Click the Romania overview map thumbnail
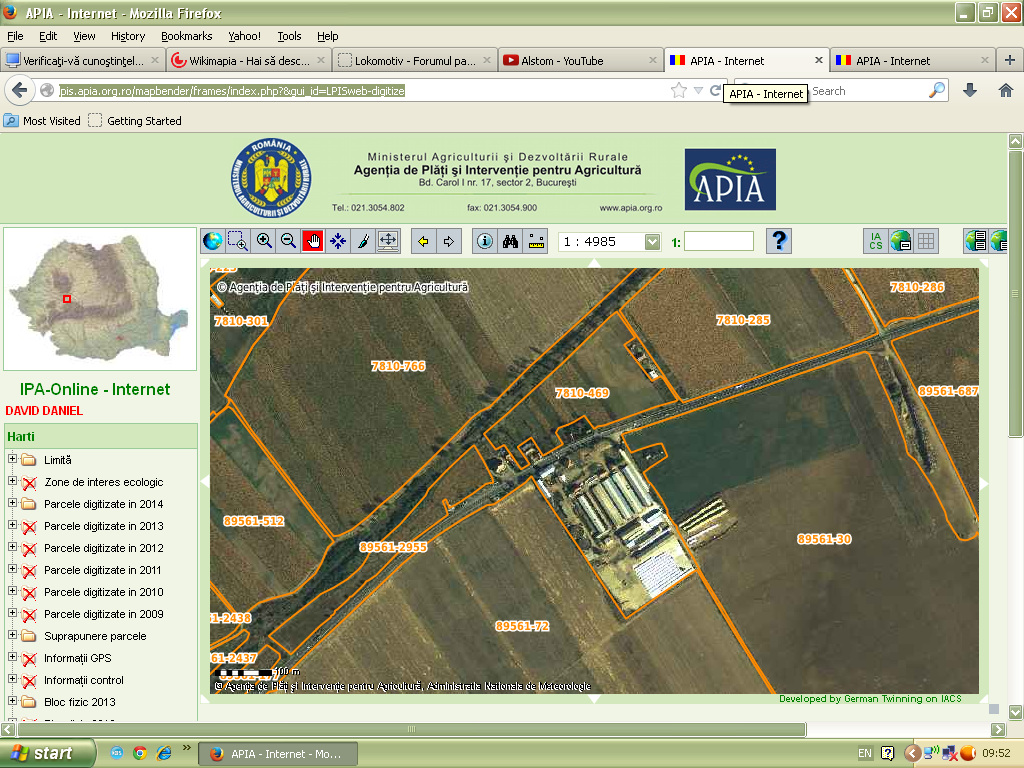Screen dimensions: 1024x768 [x=100, y=299]
